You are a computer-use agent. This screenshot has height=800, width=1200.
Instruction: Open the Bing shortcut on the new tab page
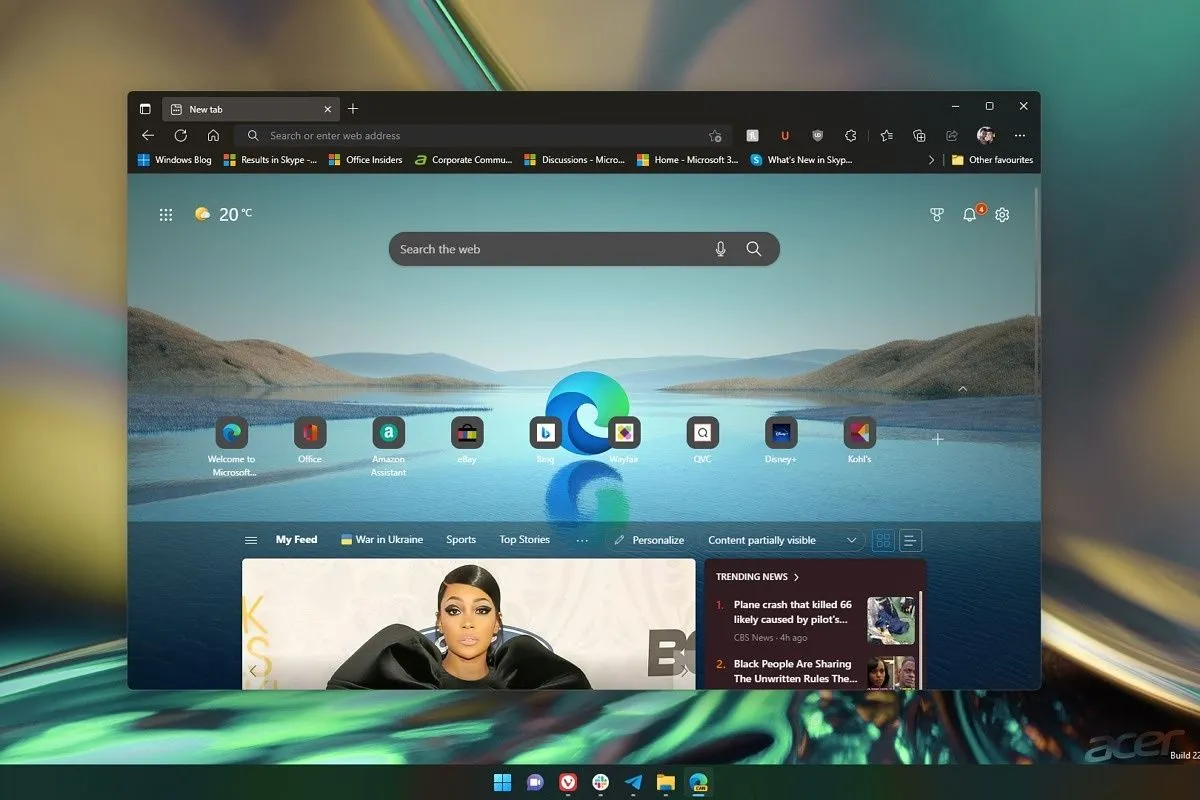(x=545, y=433)
